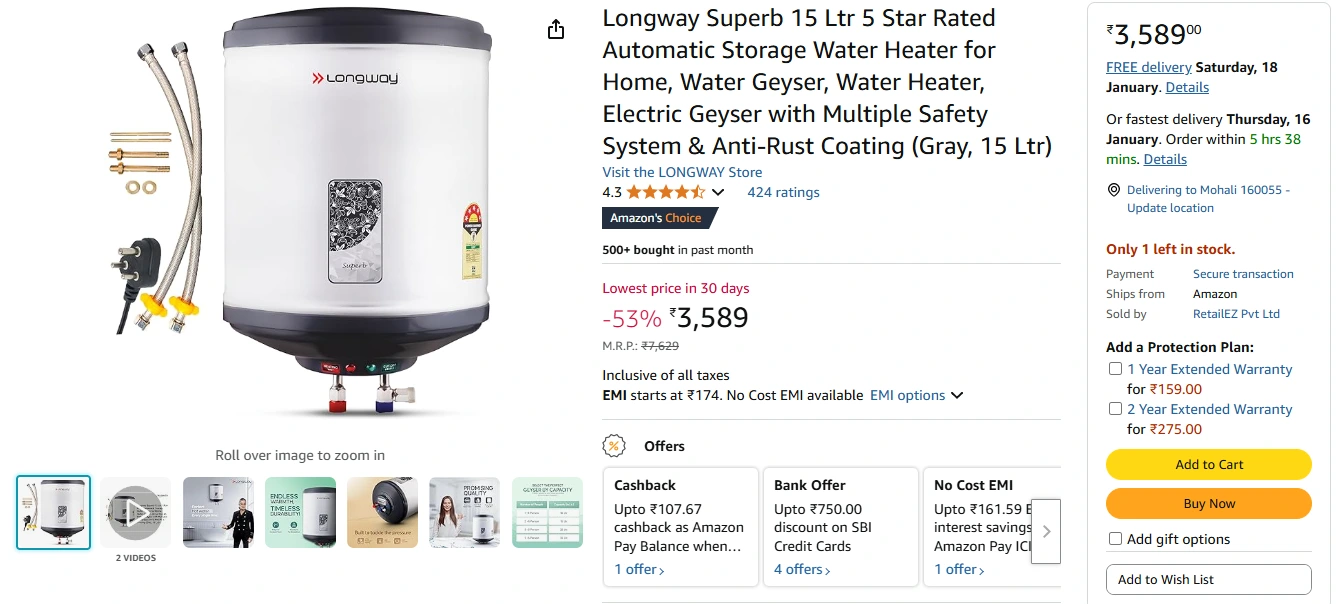1337x604 pixels.
Task: Click the Add to Cart button
Action: 1208,464
